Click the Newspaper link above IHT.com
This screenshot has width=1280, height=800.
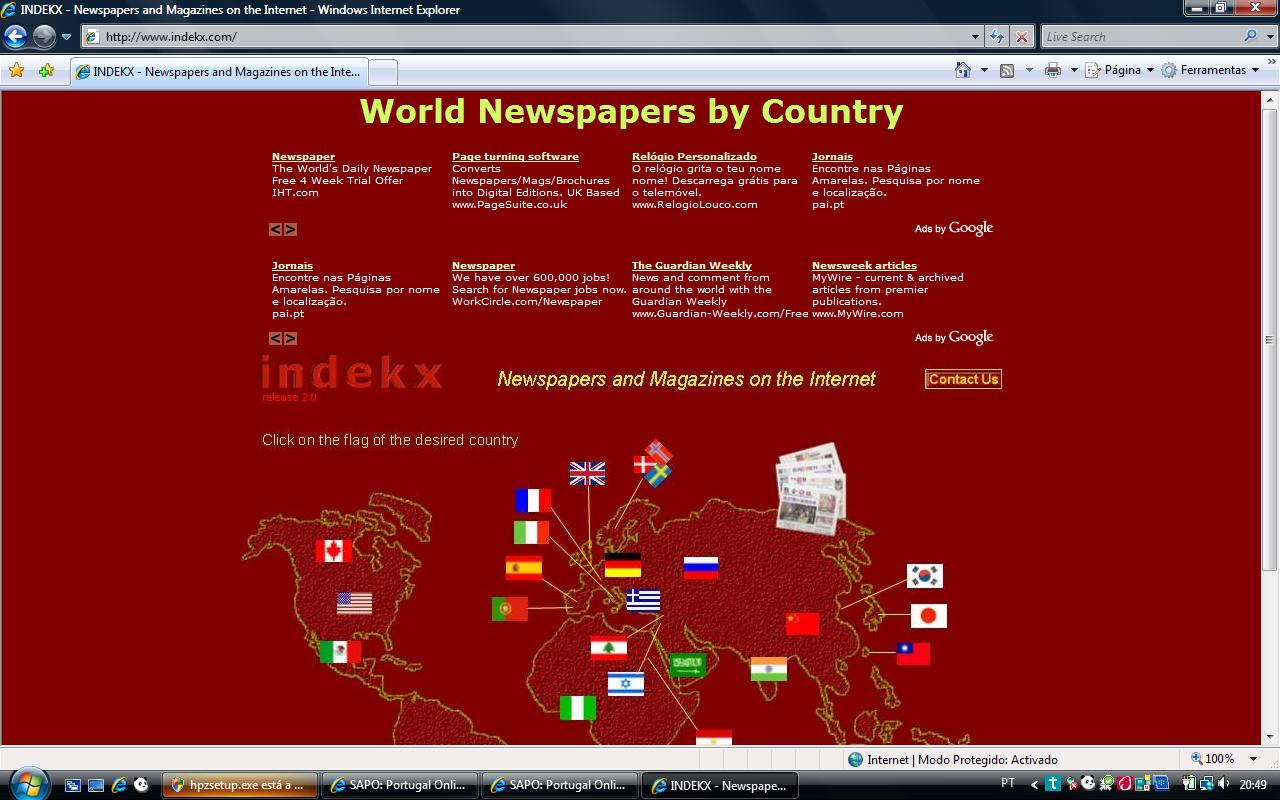303,157
